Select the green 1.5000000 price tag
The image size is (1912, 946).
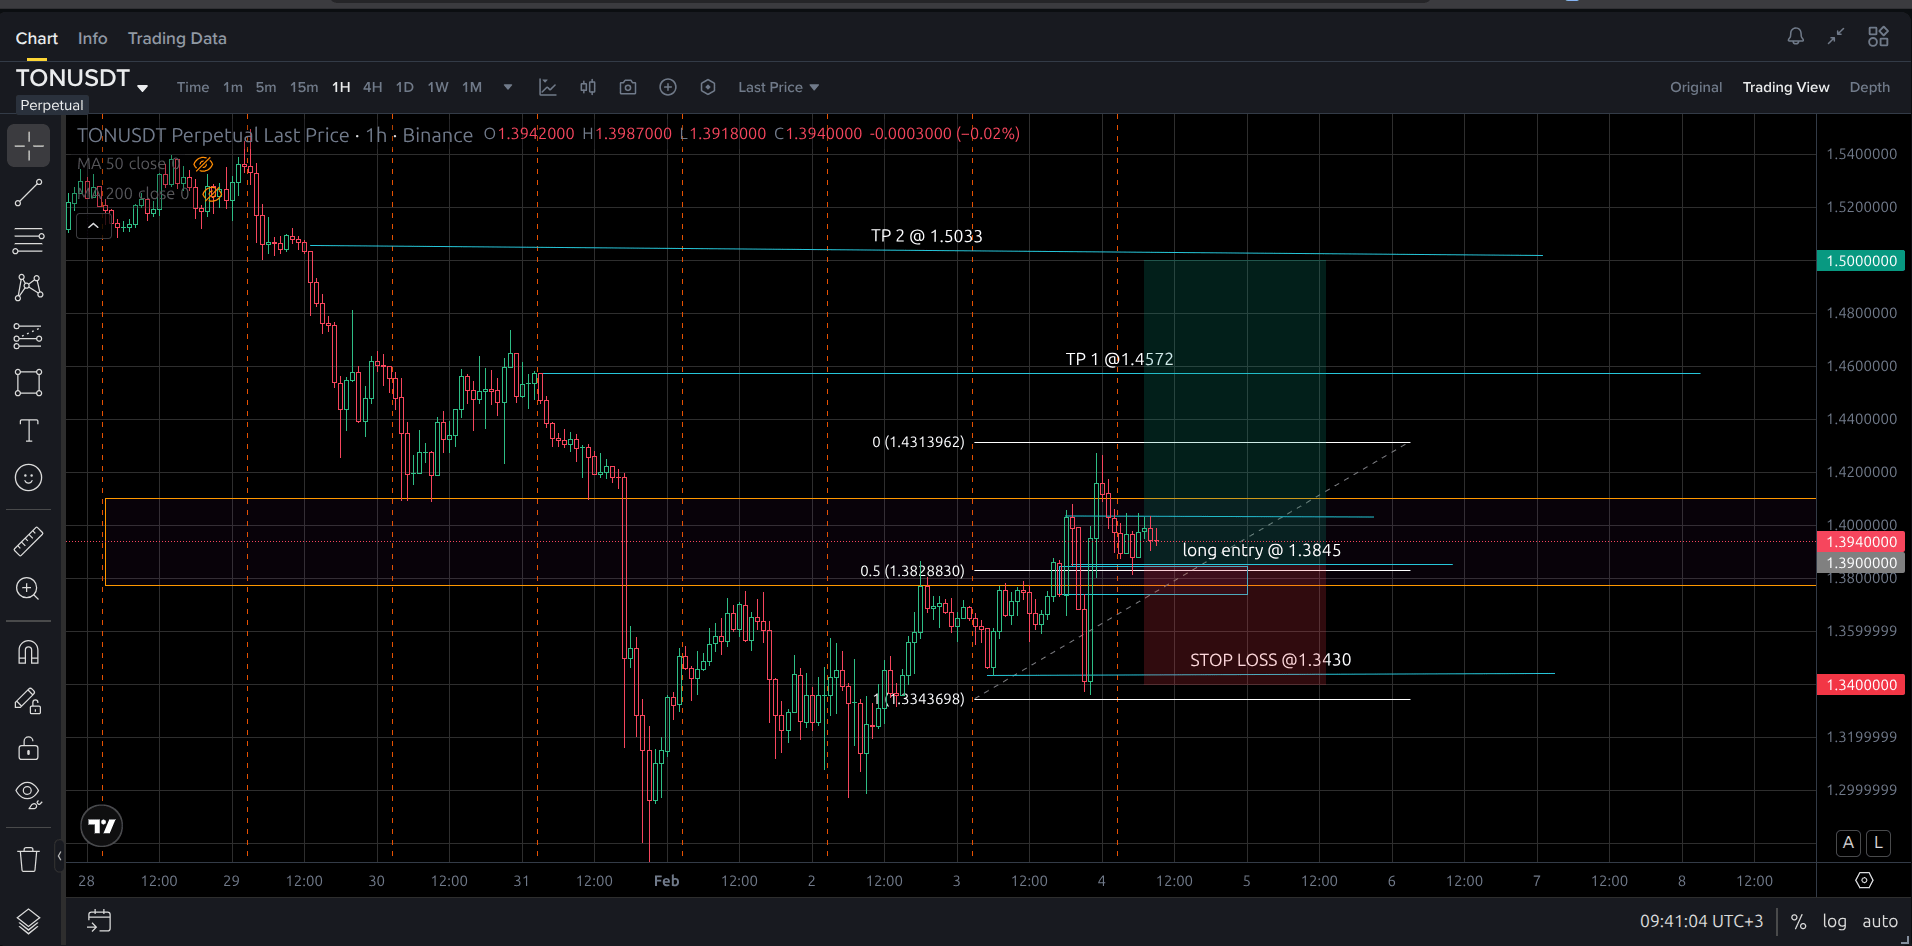tap(1860, 261)
